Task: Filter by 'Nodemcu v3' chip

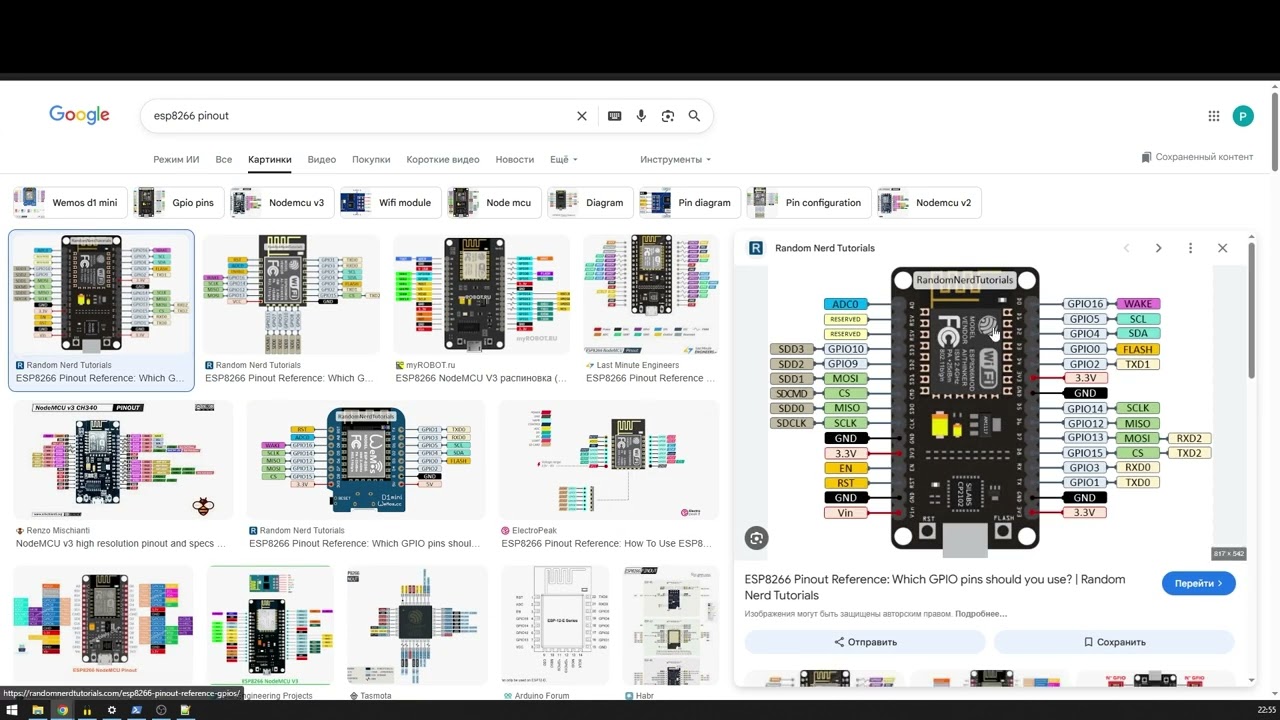Action: click(x=282, y=202)
